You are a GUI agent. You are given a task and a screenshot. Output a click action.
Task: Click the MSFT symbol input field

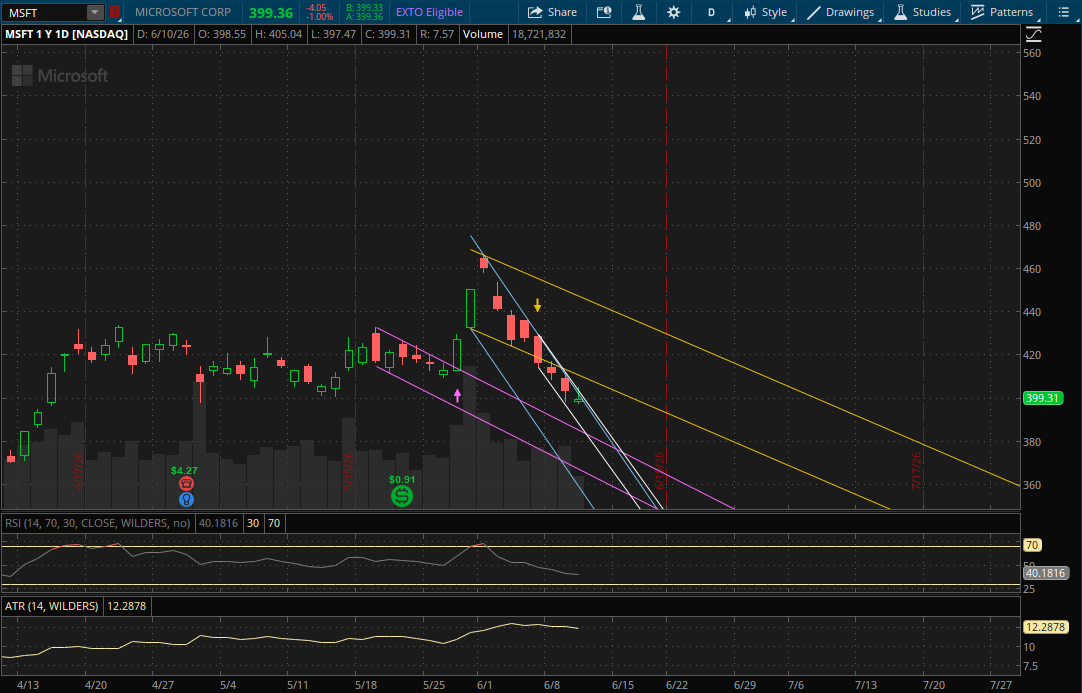coord(46,12)
